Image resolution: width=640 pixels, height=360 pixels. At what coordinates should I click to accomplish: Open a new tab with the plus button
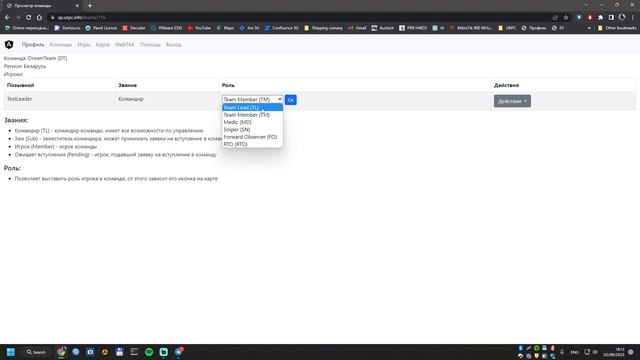(90, 6)
